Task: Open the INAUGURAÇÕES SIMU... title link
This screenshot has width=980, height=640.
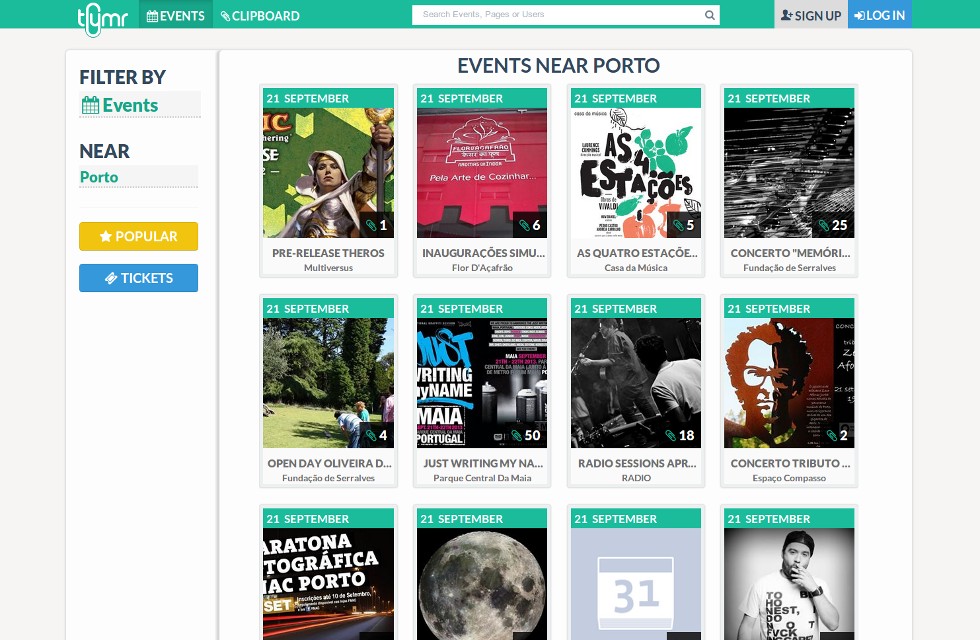Action: pyautogui.click(x=483, y=253)
